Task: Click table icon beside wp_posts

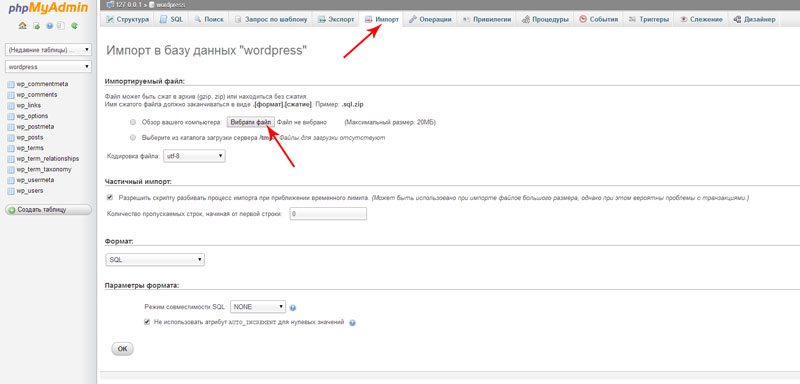Action: pos(11,138)
